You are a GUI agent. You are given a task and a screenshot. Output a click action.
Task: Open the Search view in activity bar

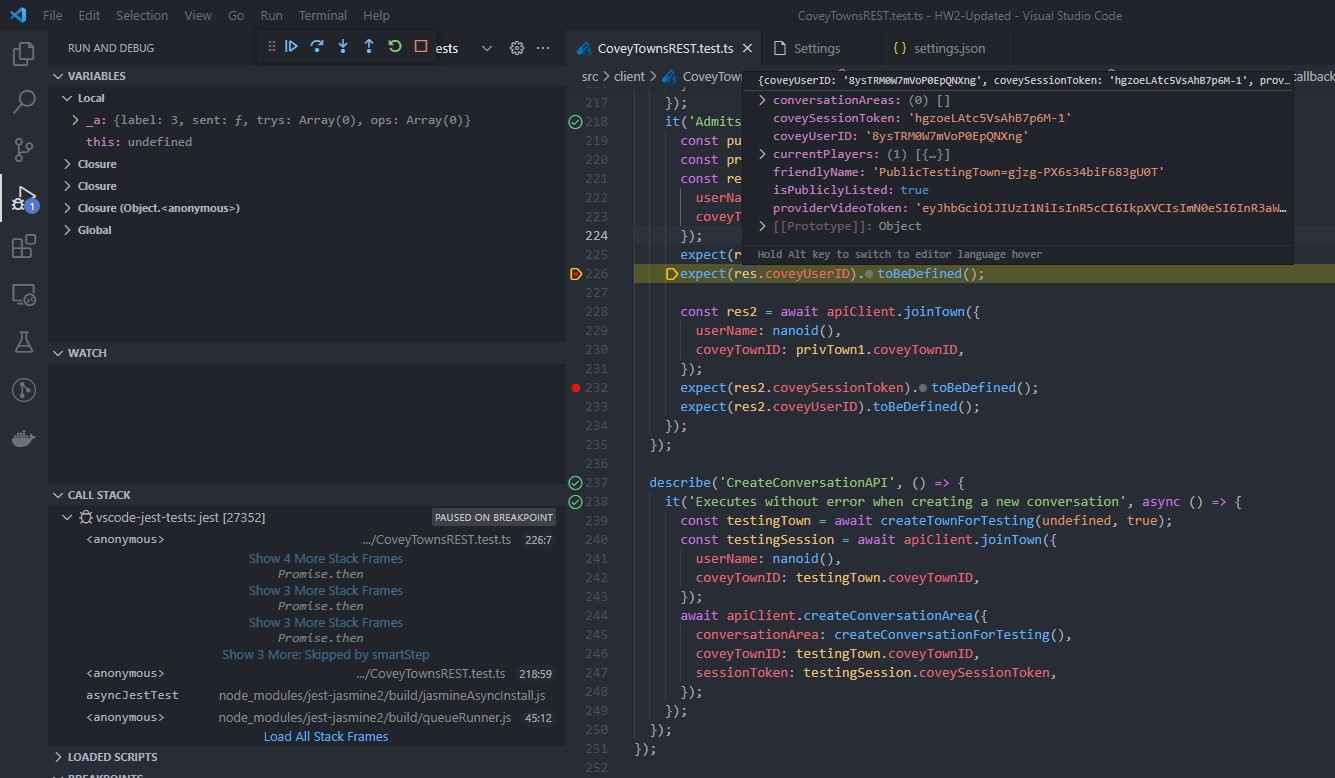(x=24, y=101)
